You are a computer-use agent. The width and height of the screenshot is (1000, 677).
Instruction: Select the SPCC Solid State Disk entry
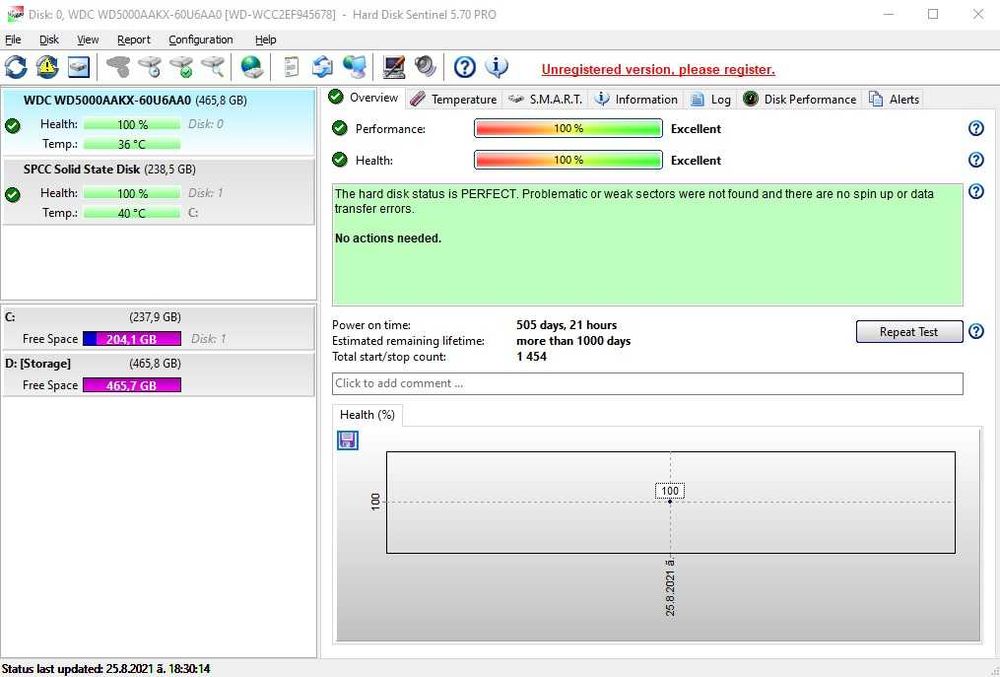pos(158,191)
